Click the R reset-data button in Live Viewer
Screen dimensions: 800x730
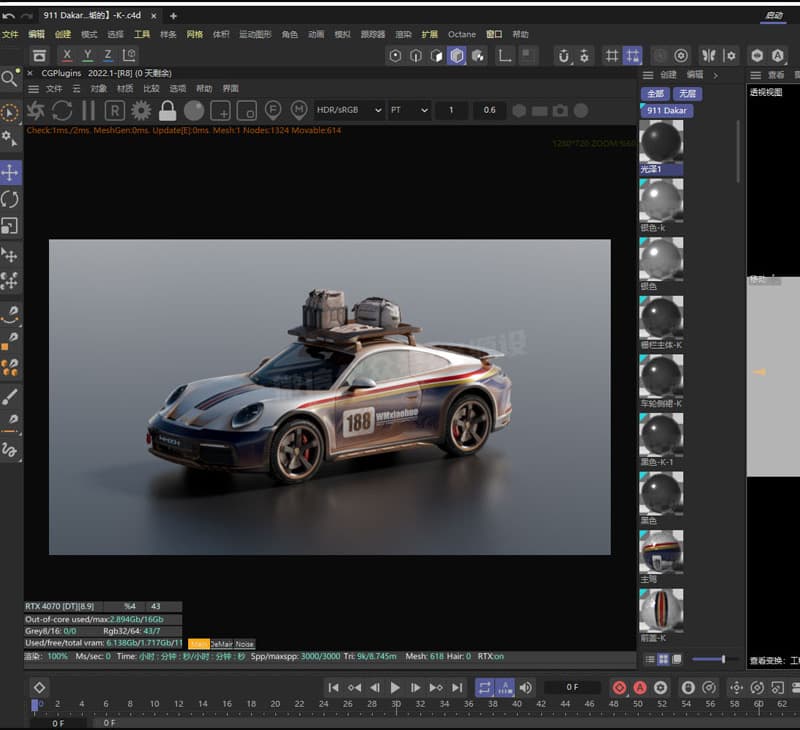115,110
